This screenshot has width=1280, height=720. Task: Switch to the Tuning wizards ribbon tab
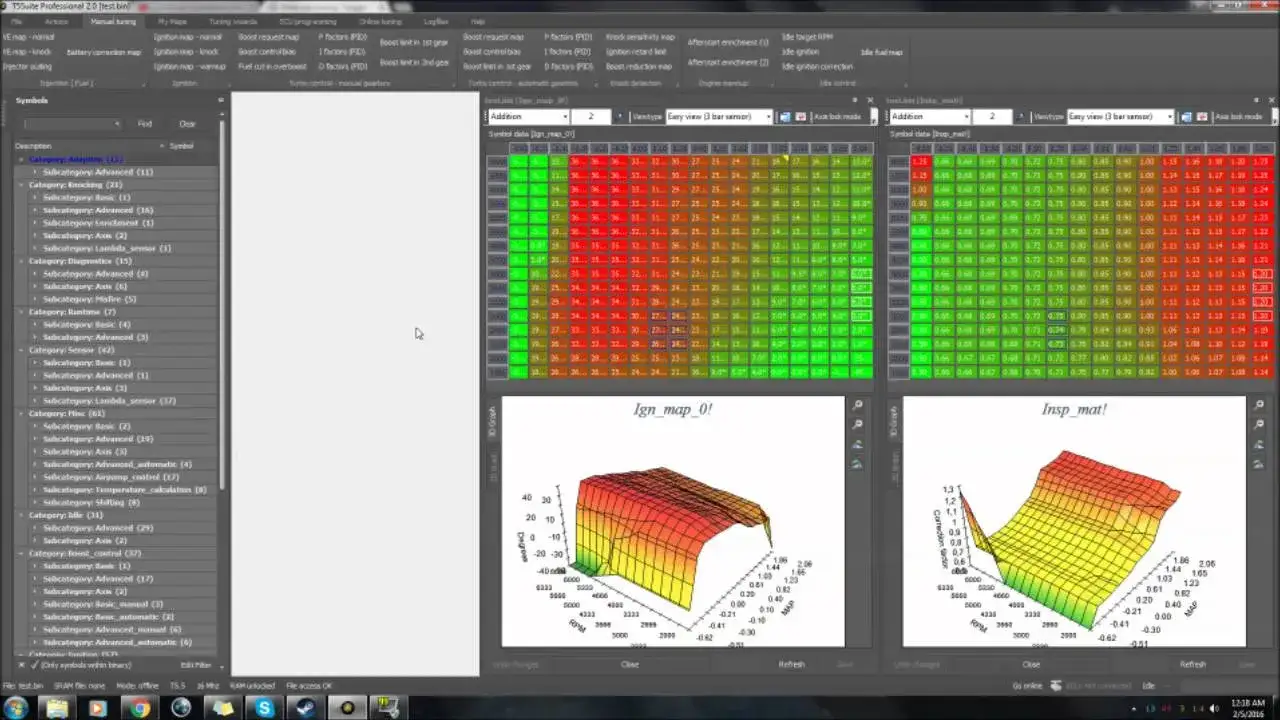232,21
